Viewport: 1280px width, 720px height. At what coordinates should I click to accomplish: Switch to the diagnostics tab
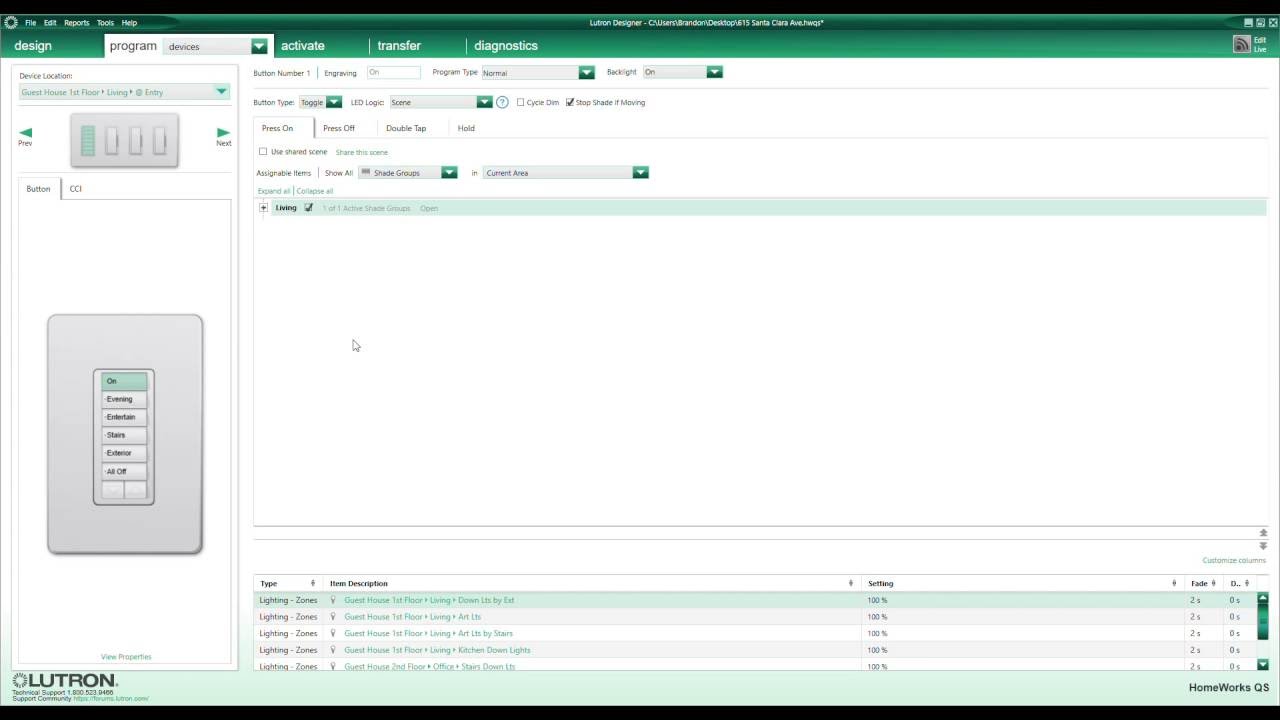point(506,46)
